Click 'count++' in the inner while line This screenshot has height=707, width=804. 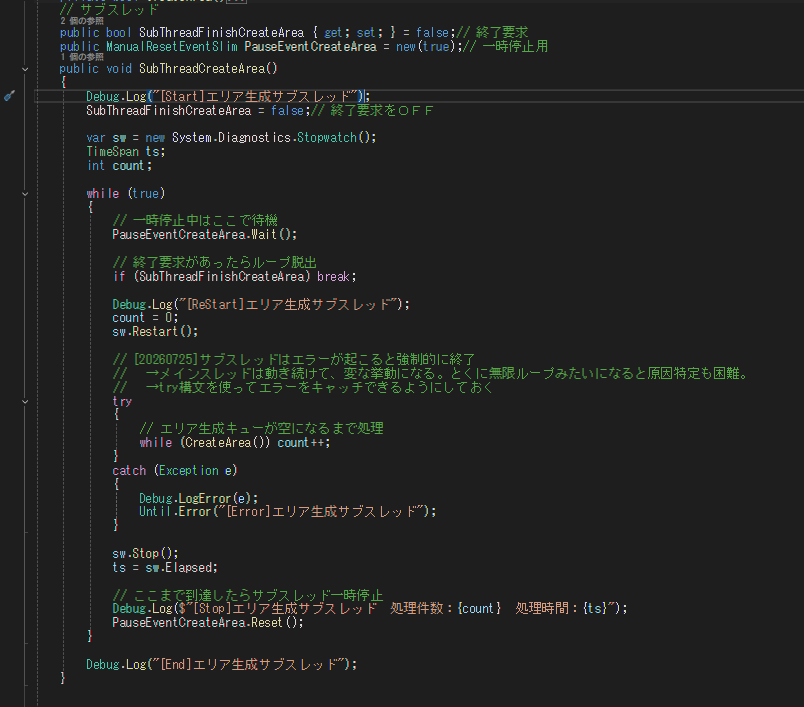(x=300, y=443)
